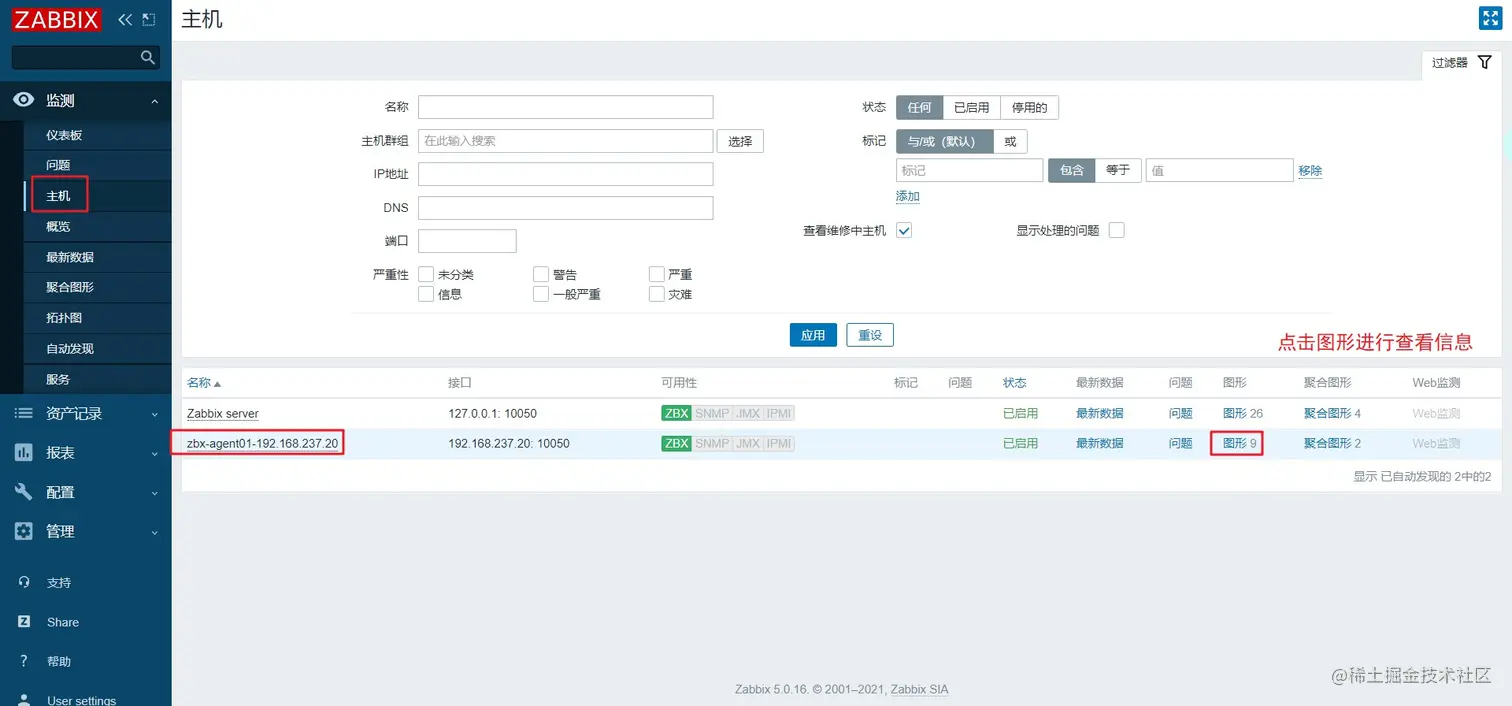Click the bar chart icon beside 报表
Screen dimensions: 1512x706
[23, 452]
